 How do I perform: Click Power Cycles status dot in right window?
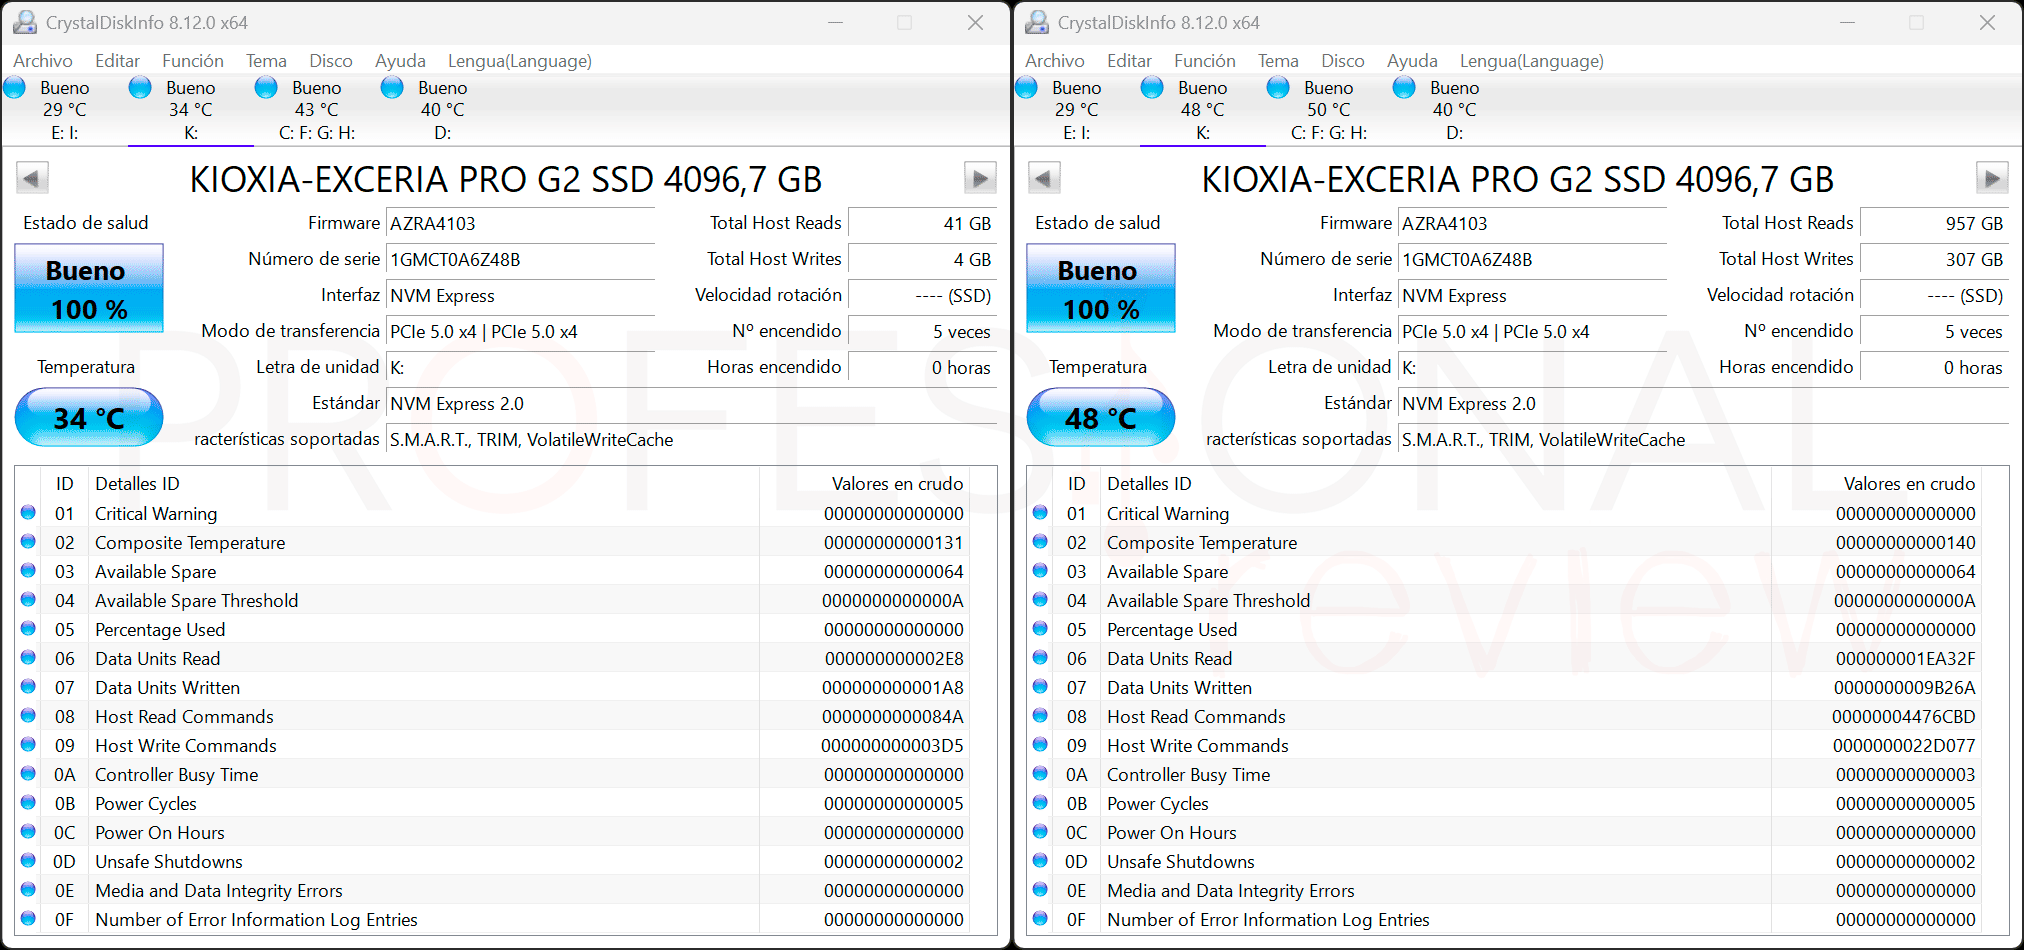point(1041,803)
